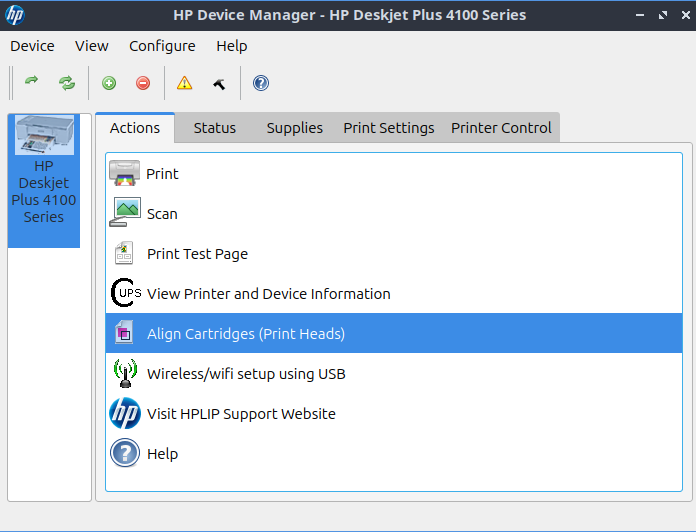696x532 pixels.
Task: Select Align Cartridges (Print Heads) text
Action: pos(246,334)
